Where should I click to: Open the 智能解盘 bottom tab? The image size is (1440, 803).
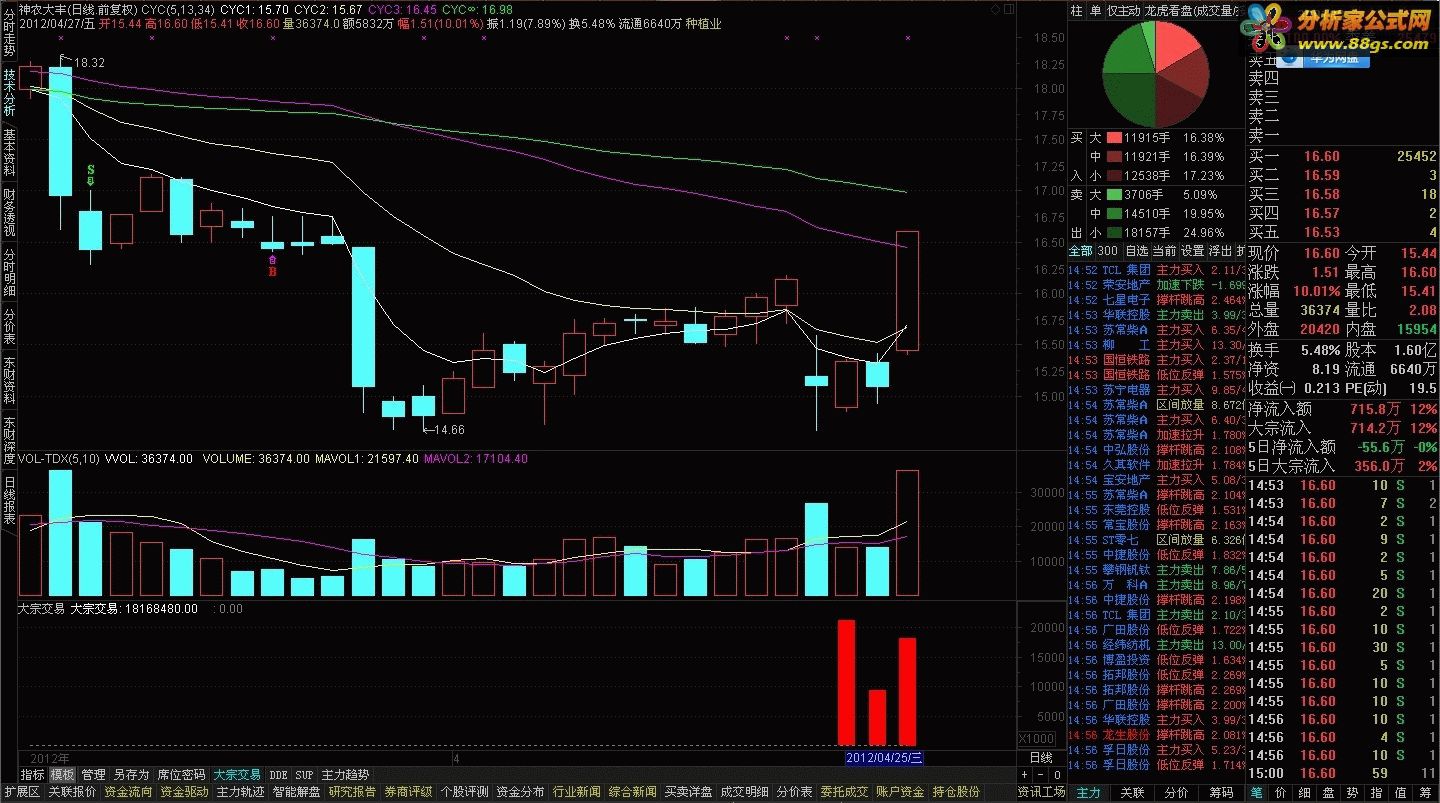296,792
